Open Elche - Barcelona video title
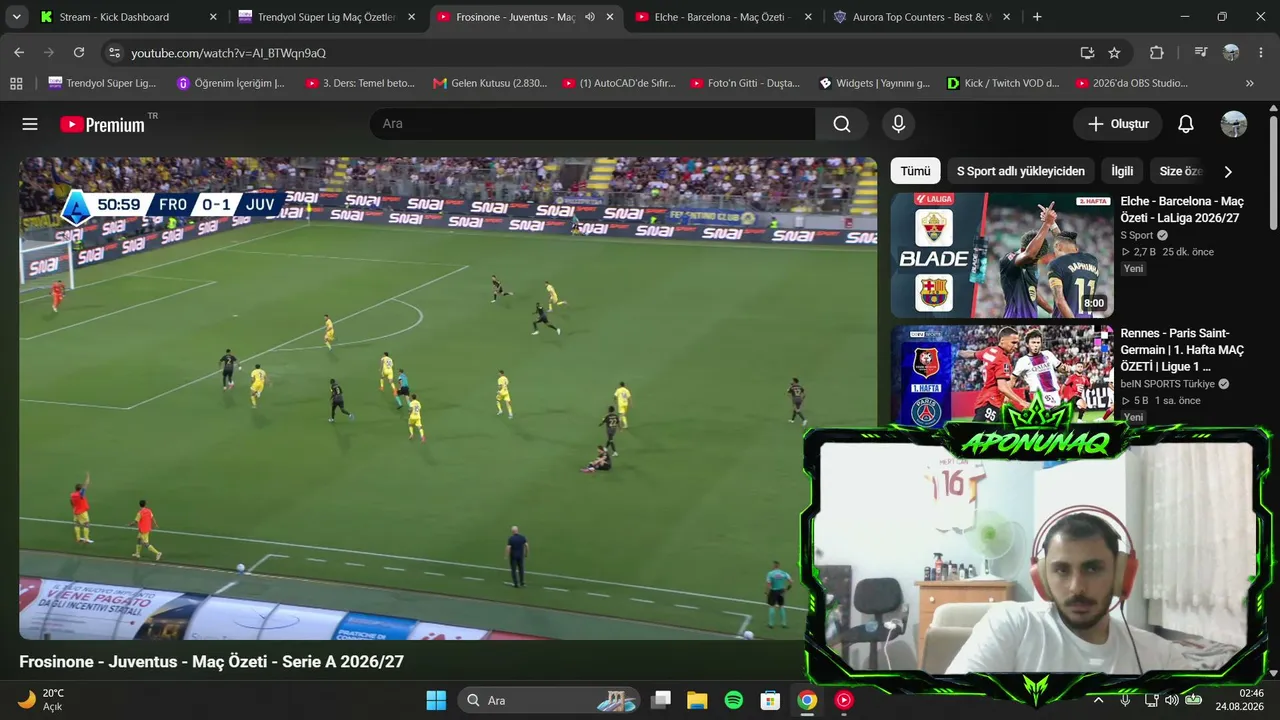Screen dimensions: 1280x720 (1182, 209)
